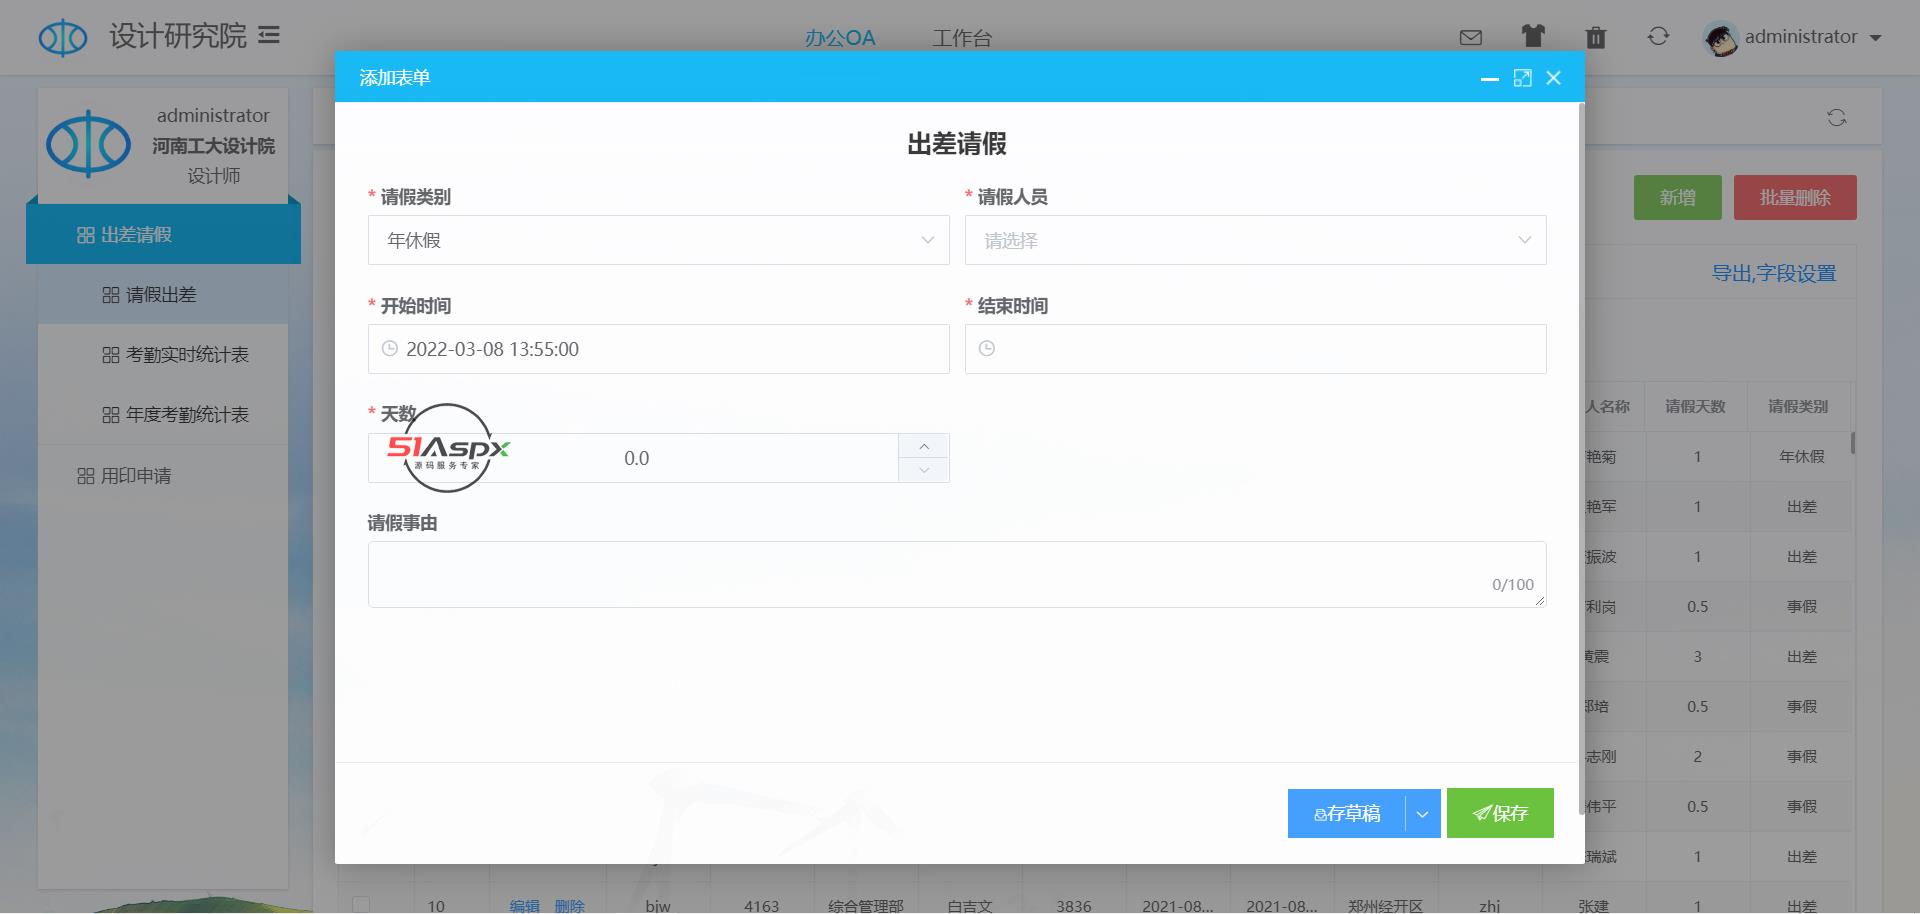
Task: Click the trash bin icon in header
Action: (1596, 38)
